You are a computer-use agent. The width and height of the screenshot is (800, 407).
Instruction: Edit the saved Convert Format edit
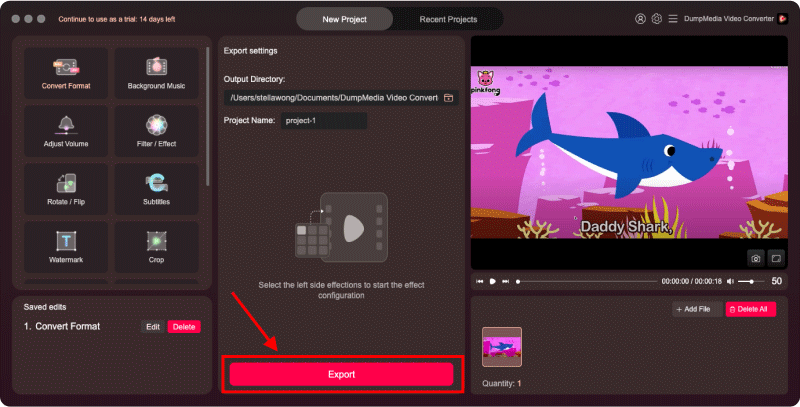point(153,327)
